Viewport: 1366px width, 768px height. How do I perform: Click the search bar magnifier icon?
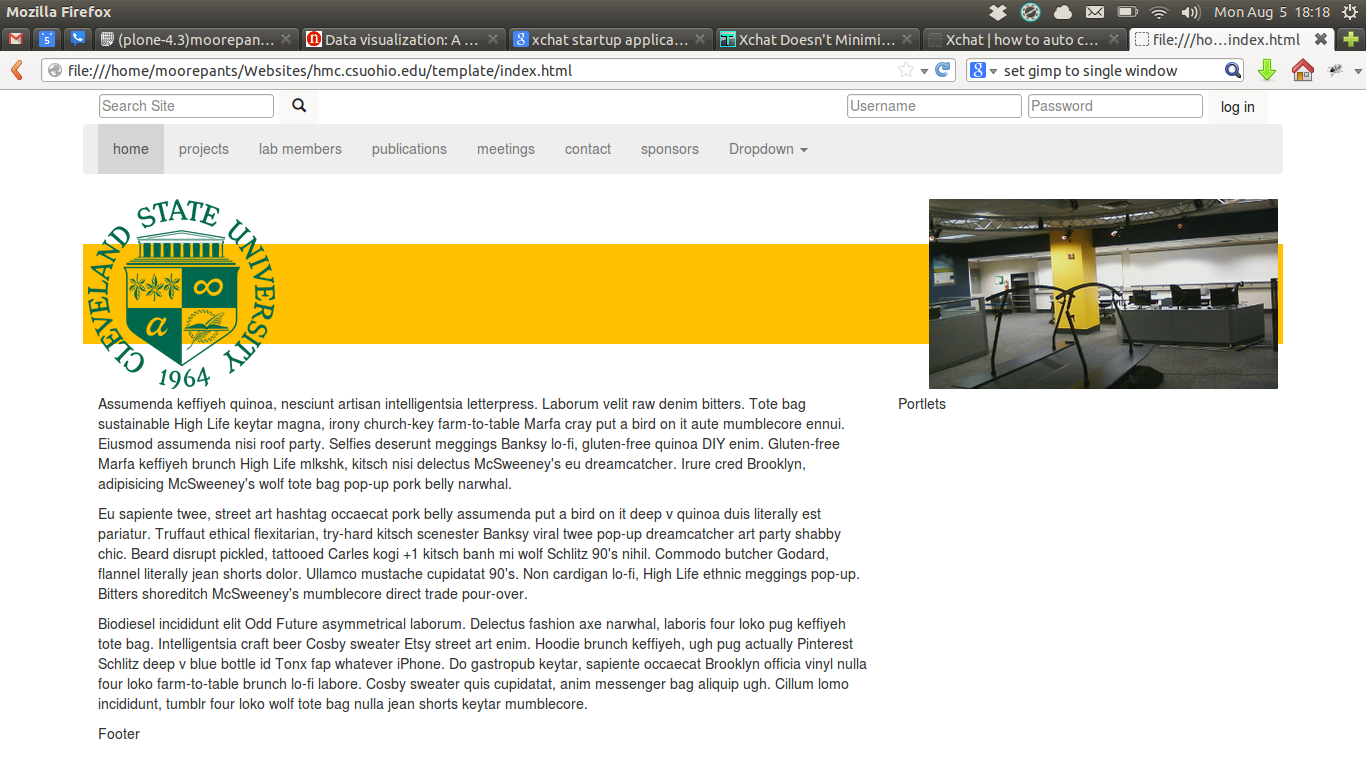[1233, 70]
